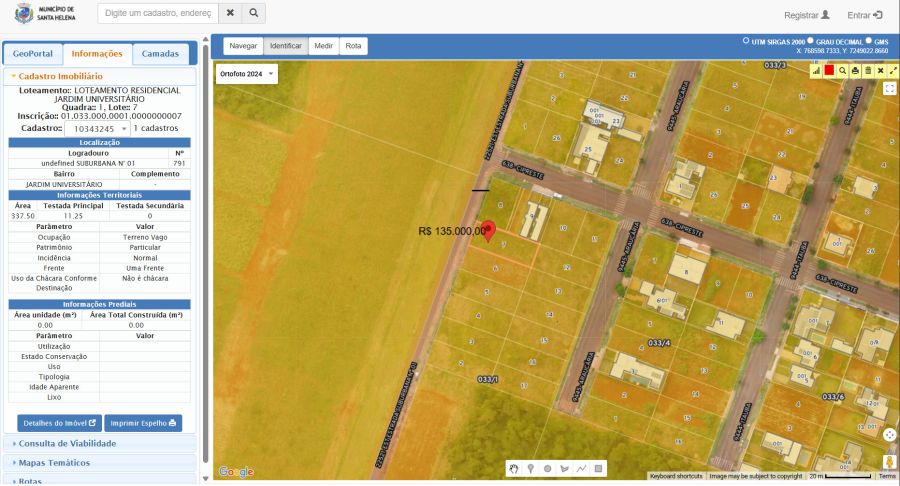Print the map using the printer icon
Screen dimensions: 900x486
[x=855, y=70]
